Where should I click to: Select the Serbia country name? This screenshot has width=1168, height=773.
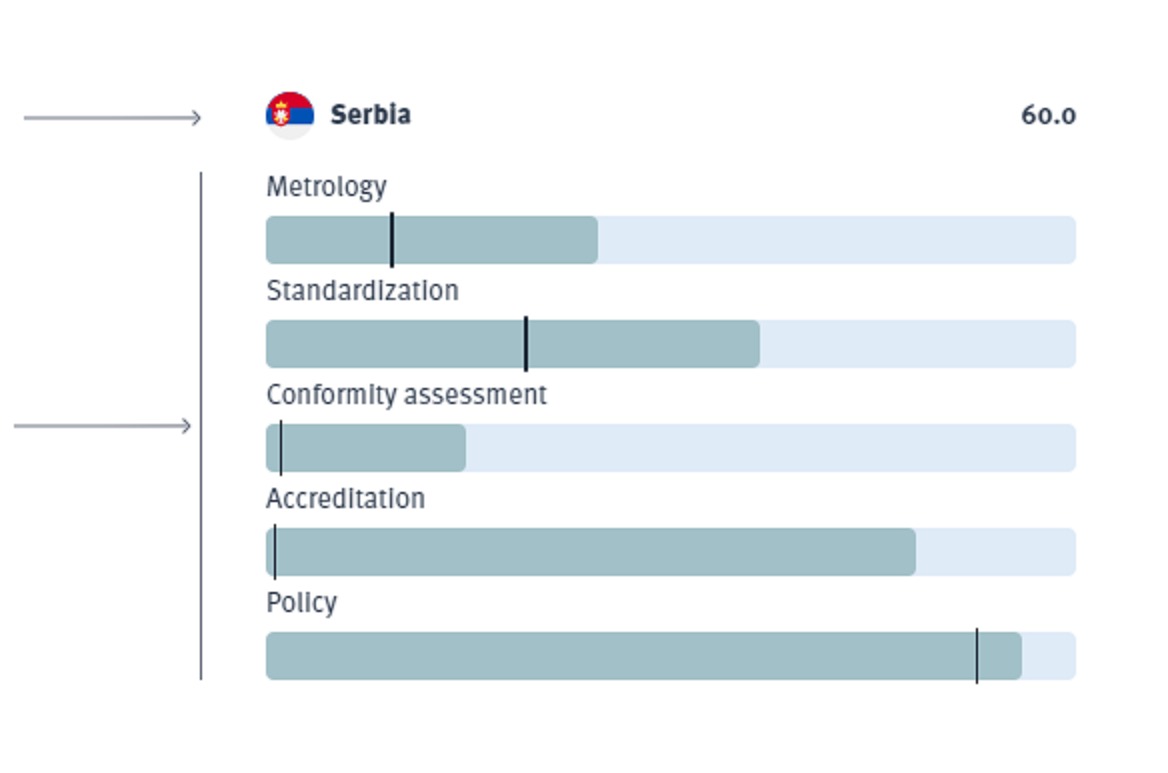click(370, 115)
